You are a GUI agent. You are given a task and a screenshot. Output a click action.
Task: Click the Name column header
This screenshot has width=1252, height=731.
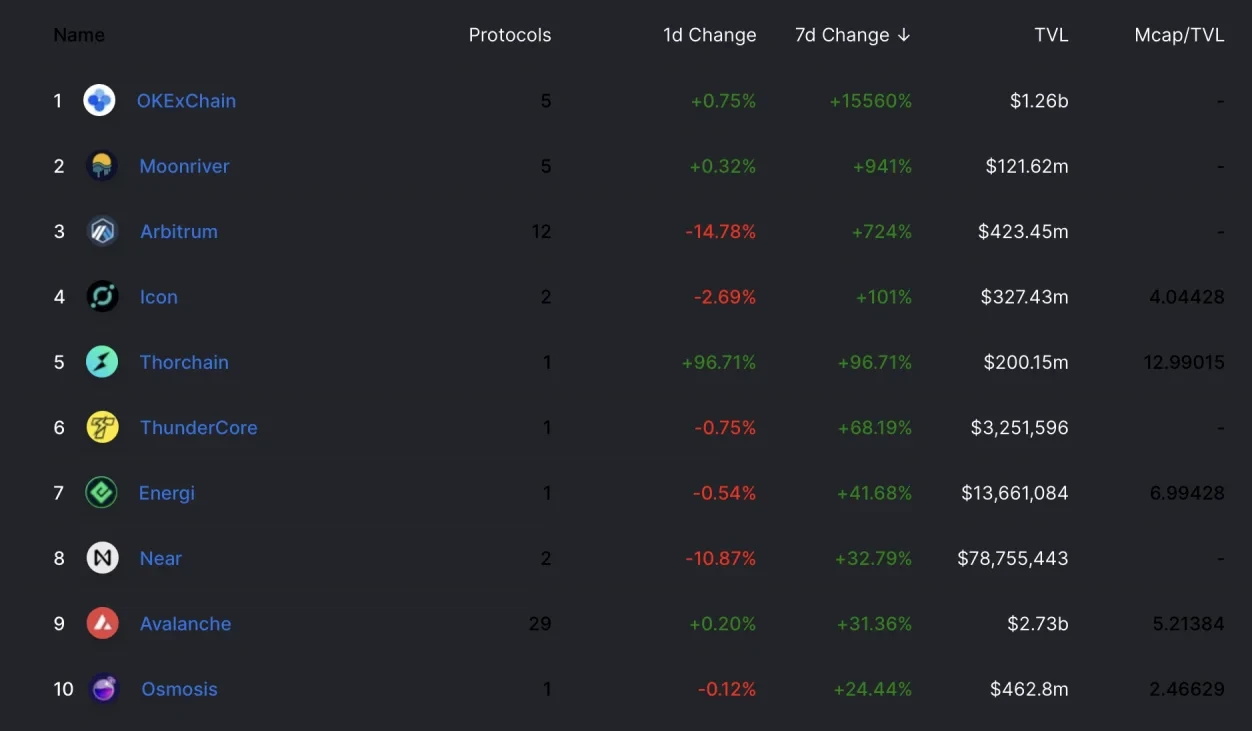79,35
